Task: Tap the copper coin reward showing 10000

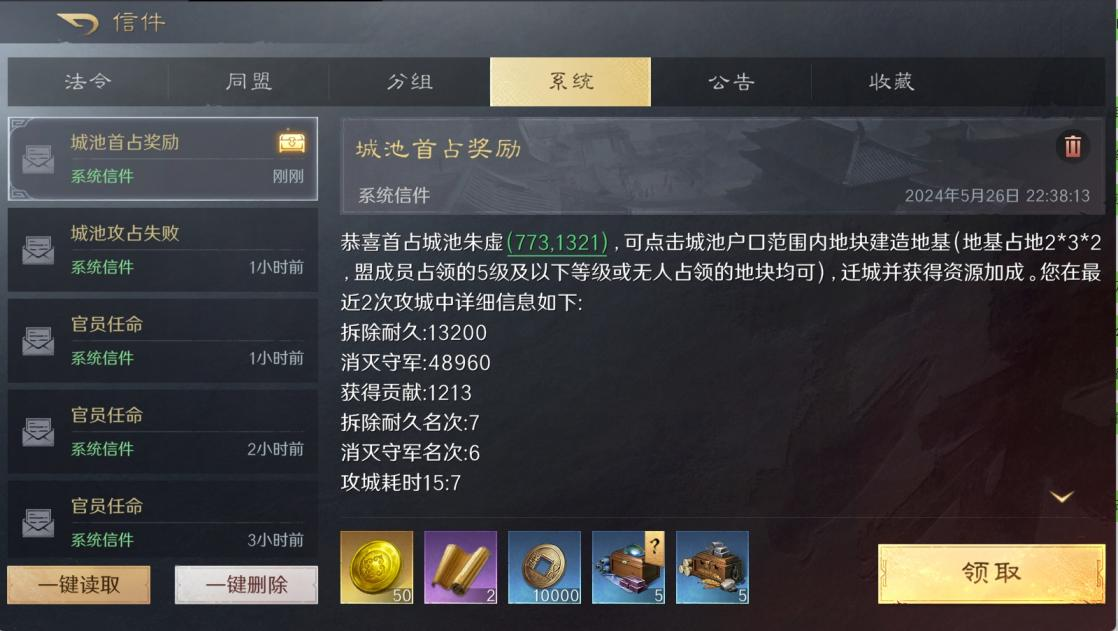Action: 544,567
